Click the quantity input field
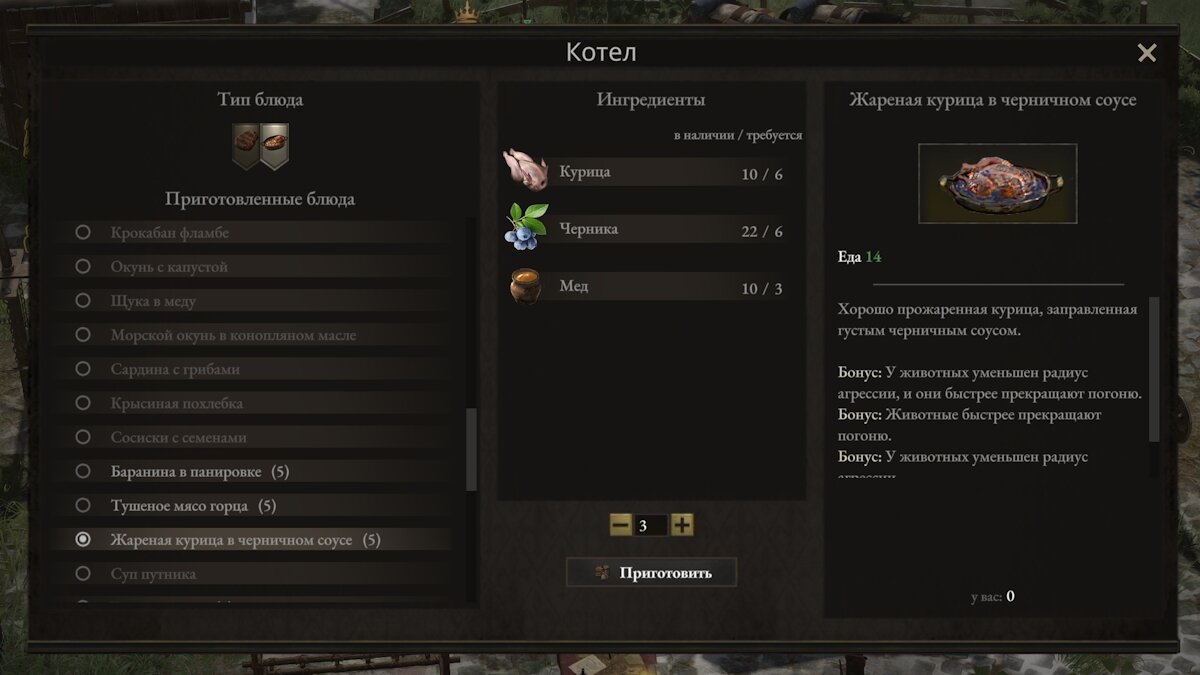1200x675 pixels. (x=651, y=525)
